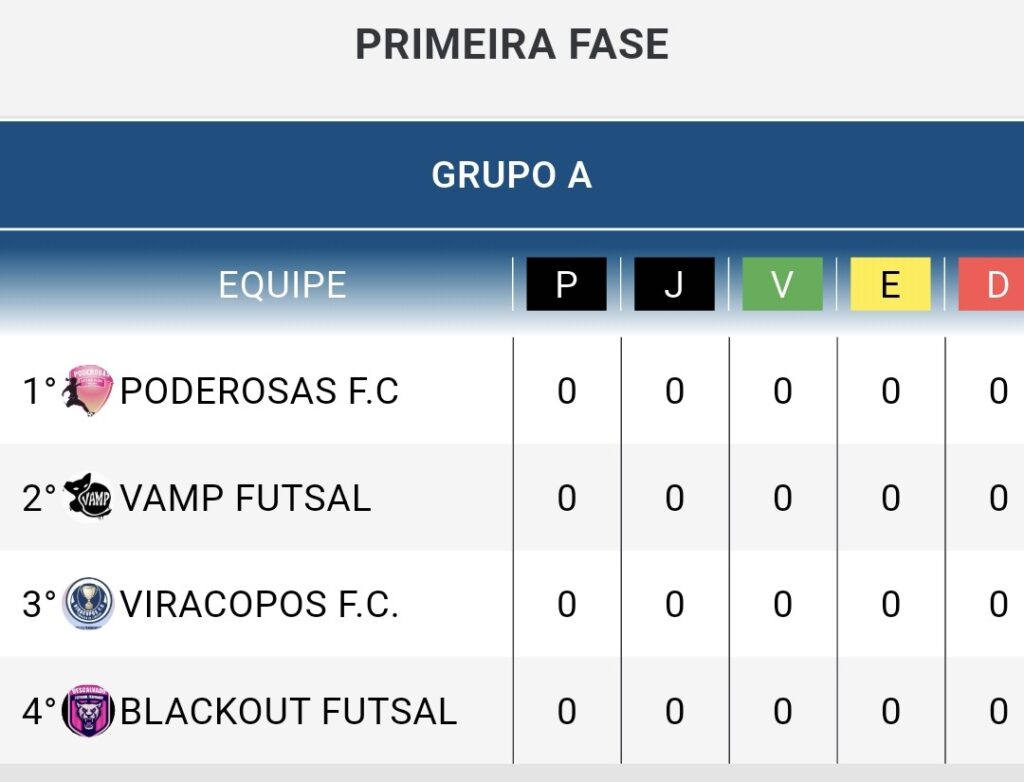Select the red D losses column header
This screenshot has width=1024, height=782.
tap(991, 284)
